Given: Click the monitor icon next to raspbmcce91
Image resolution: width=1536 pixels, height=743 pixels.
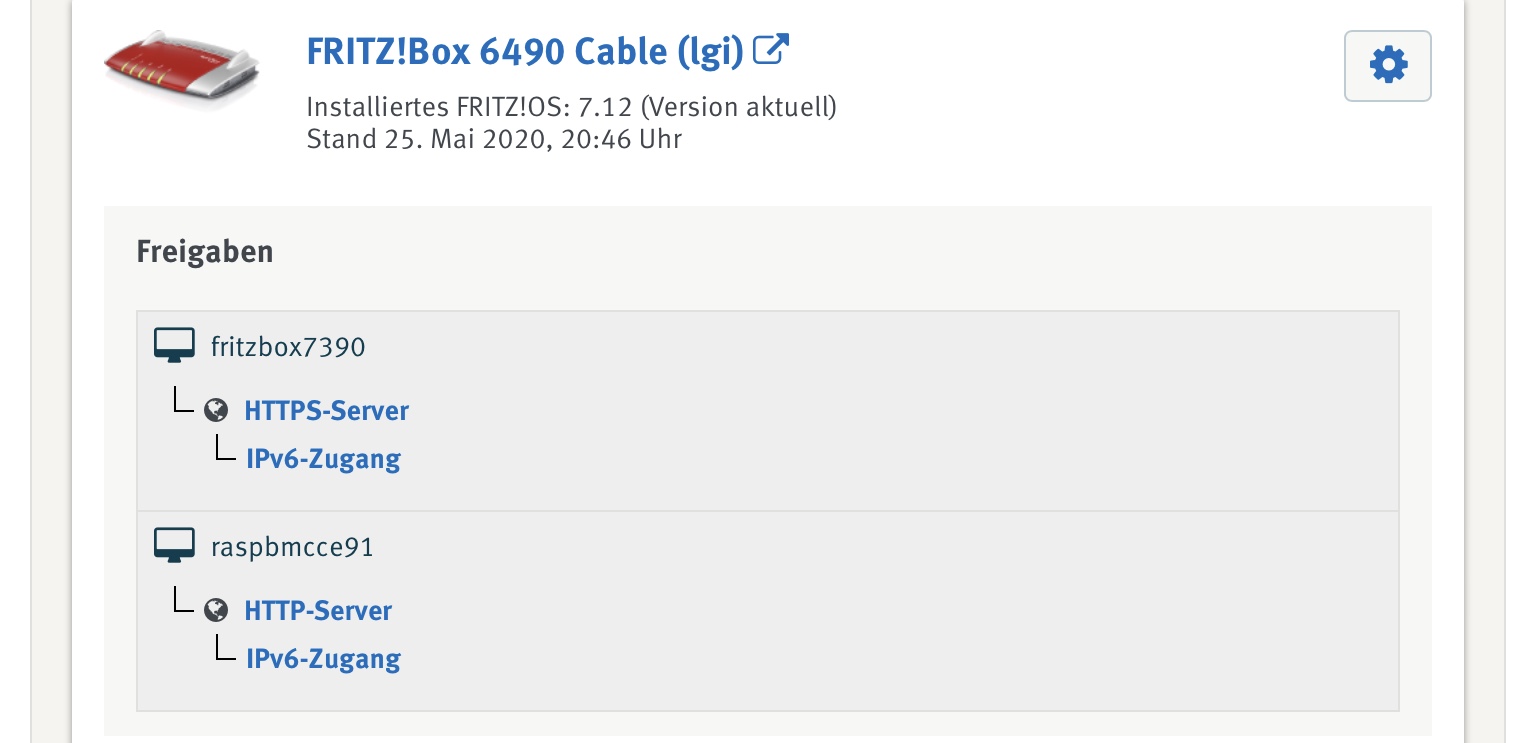Looking at the screenshot, I should click(x=174, y=546).
